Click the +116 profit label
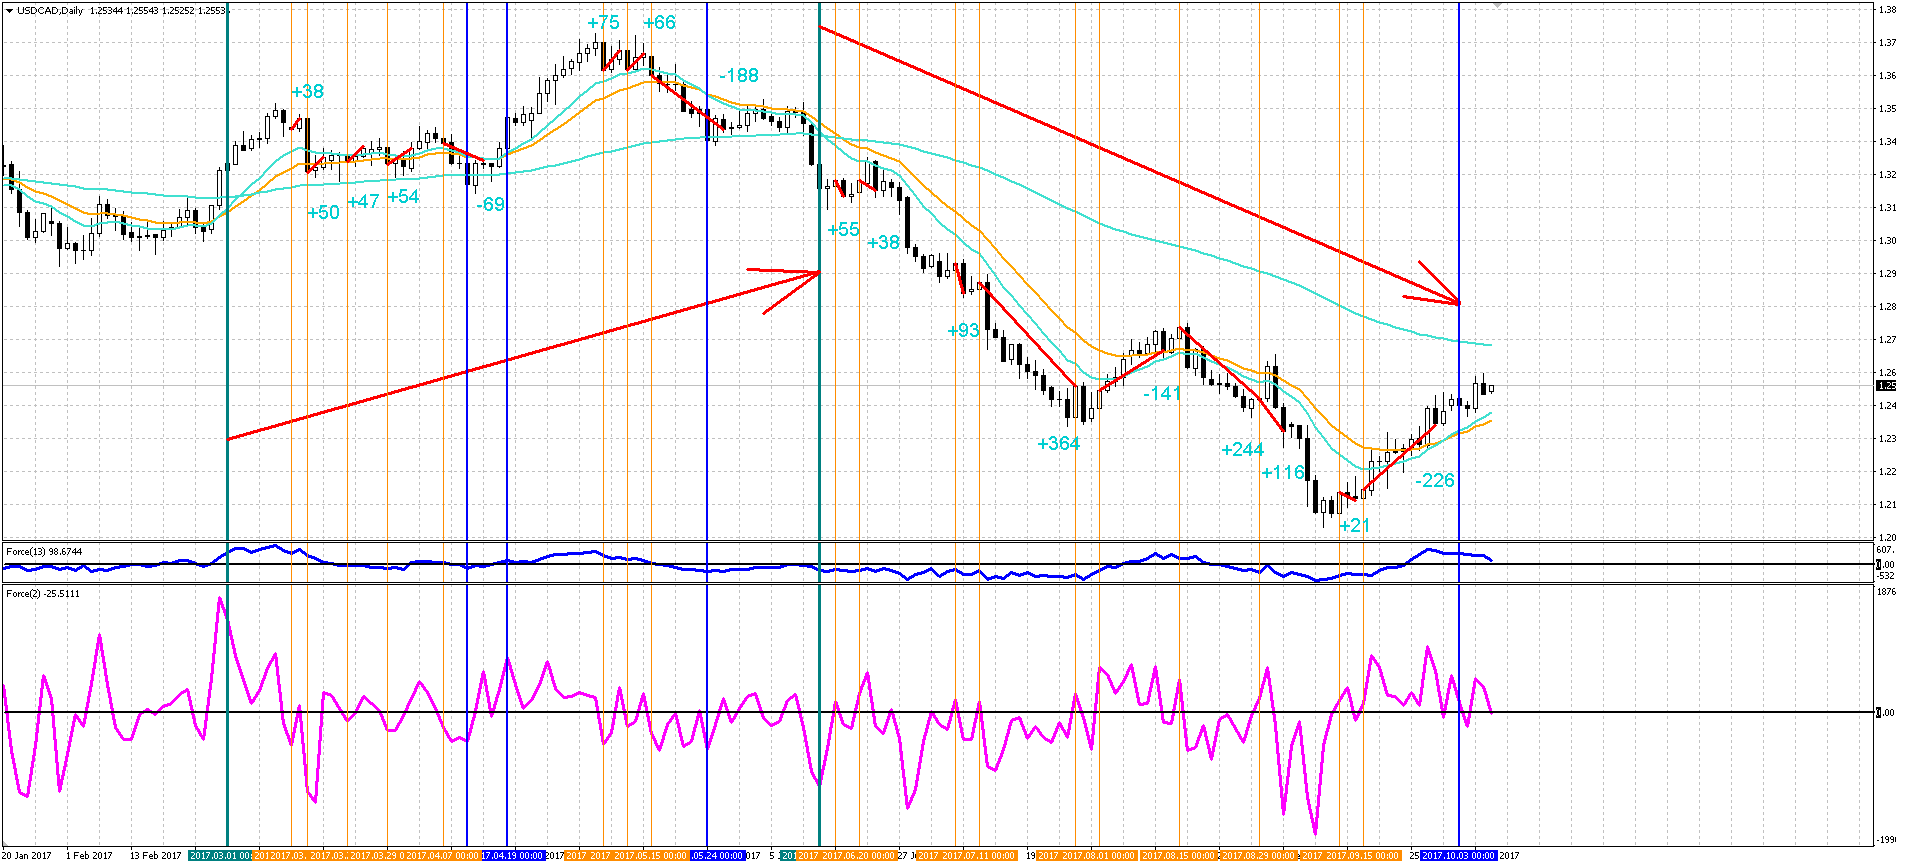Viewport: 1912px width, 868px height. tap(1283, 472)
